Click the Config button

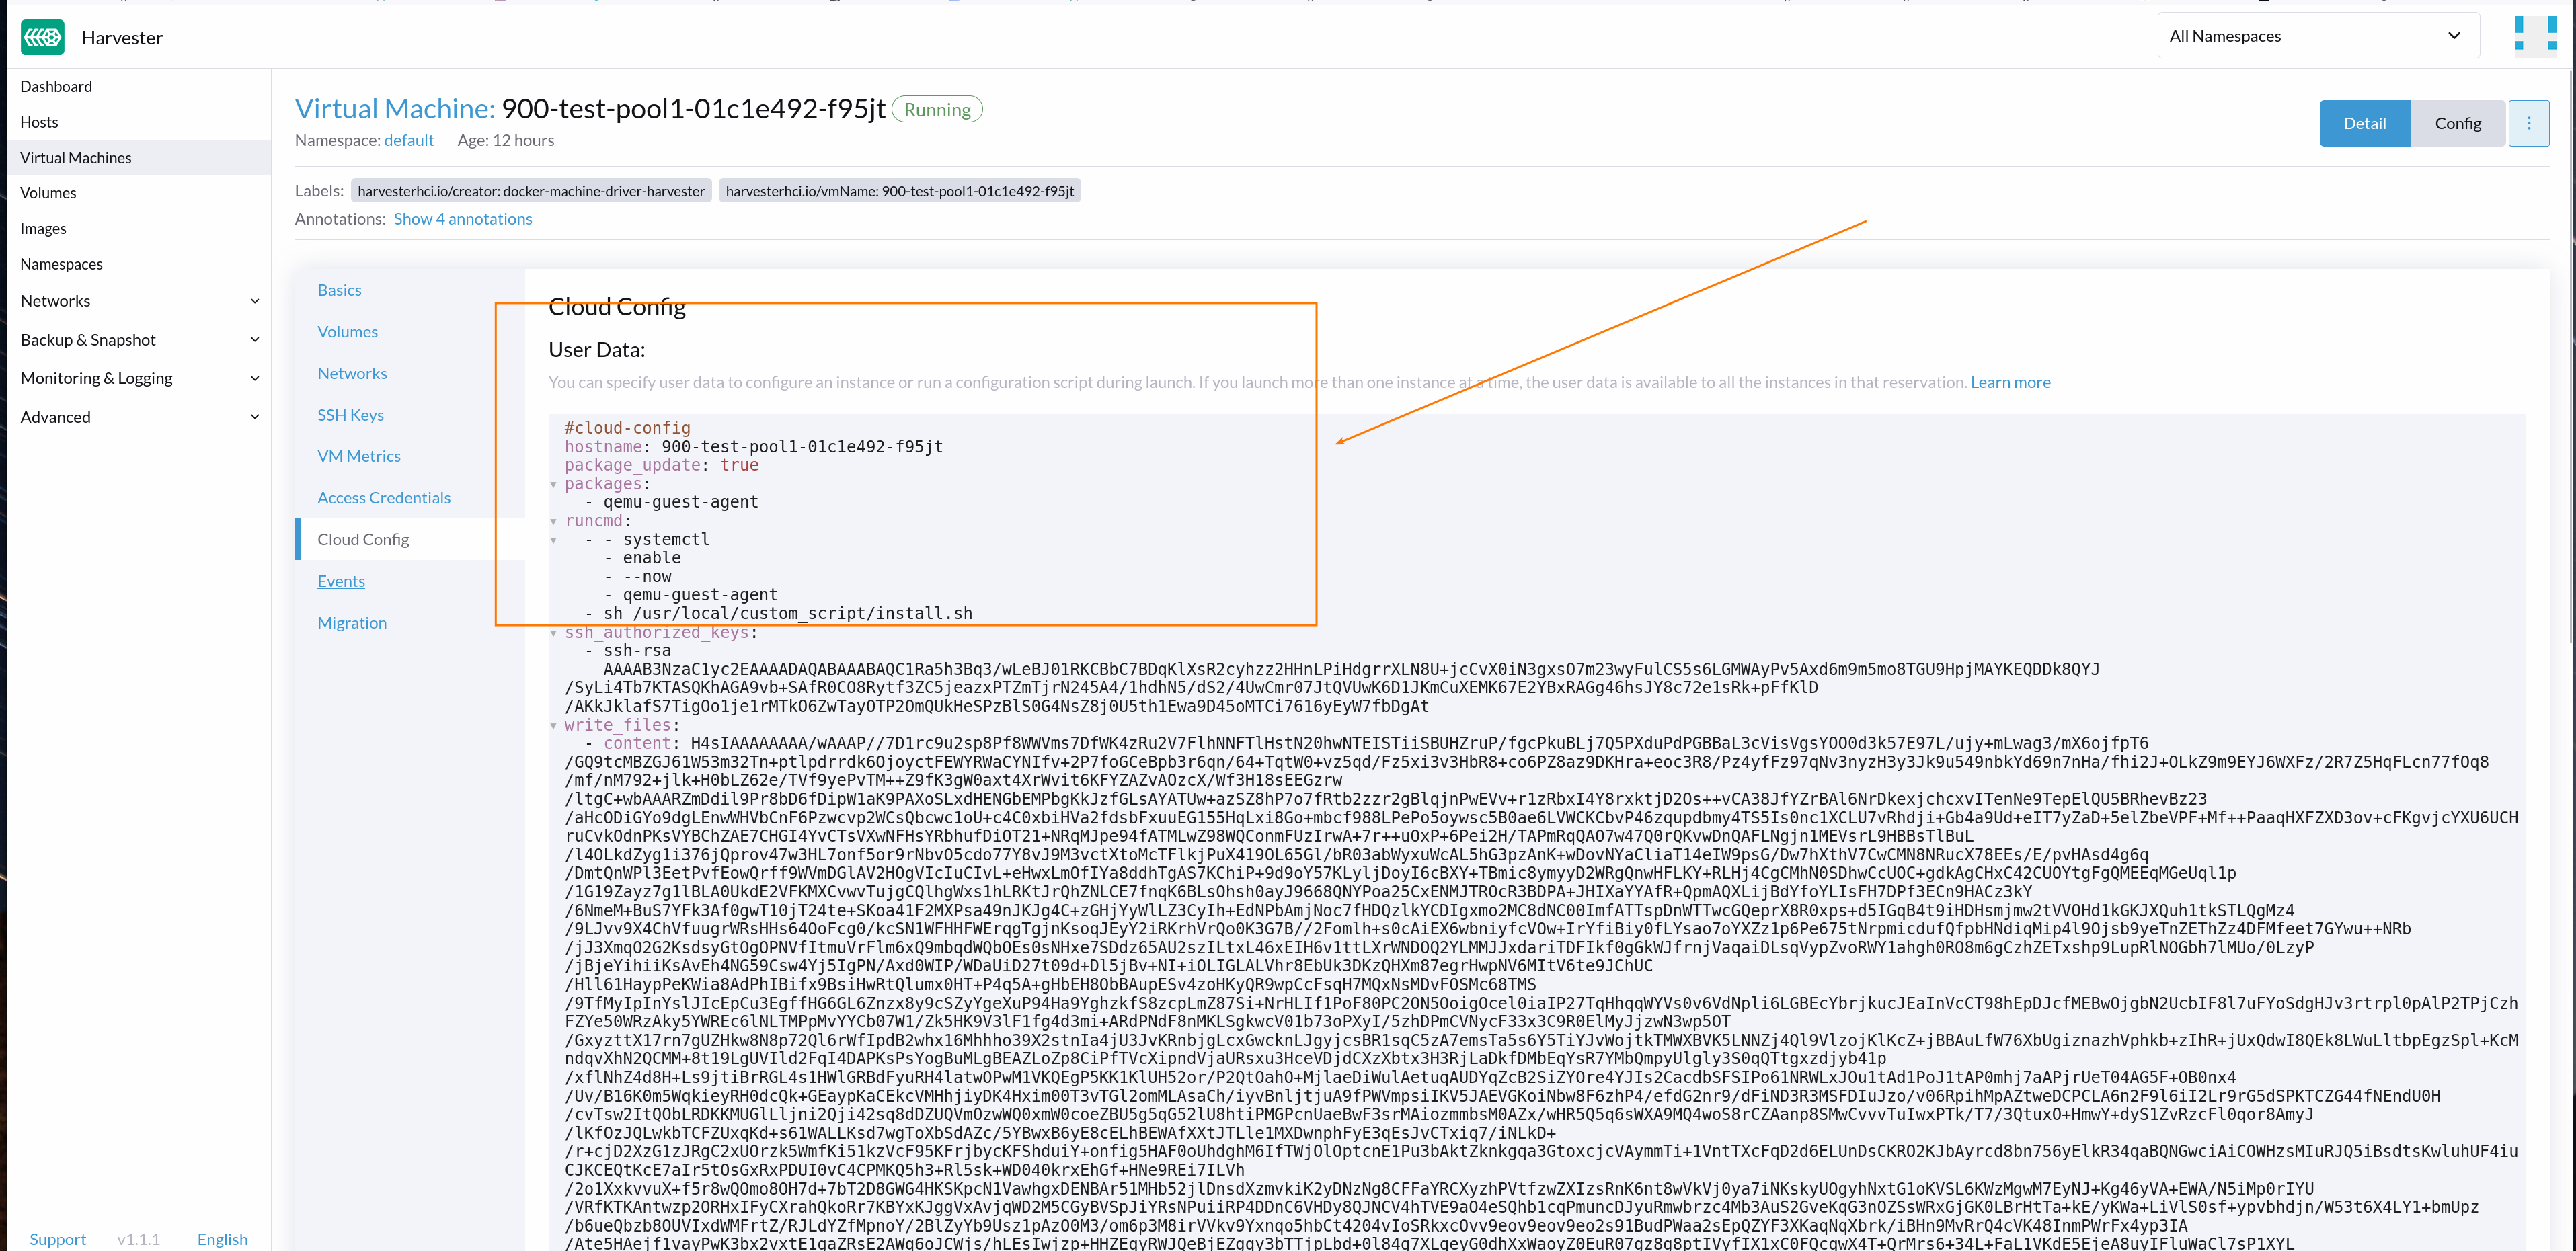click(2459, 122)
